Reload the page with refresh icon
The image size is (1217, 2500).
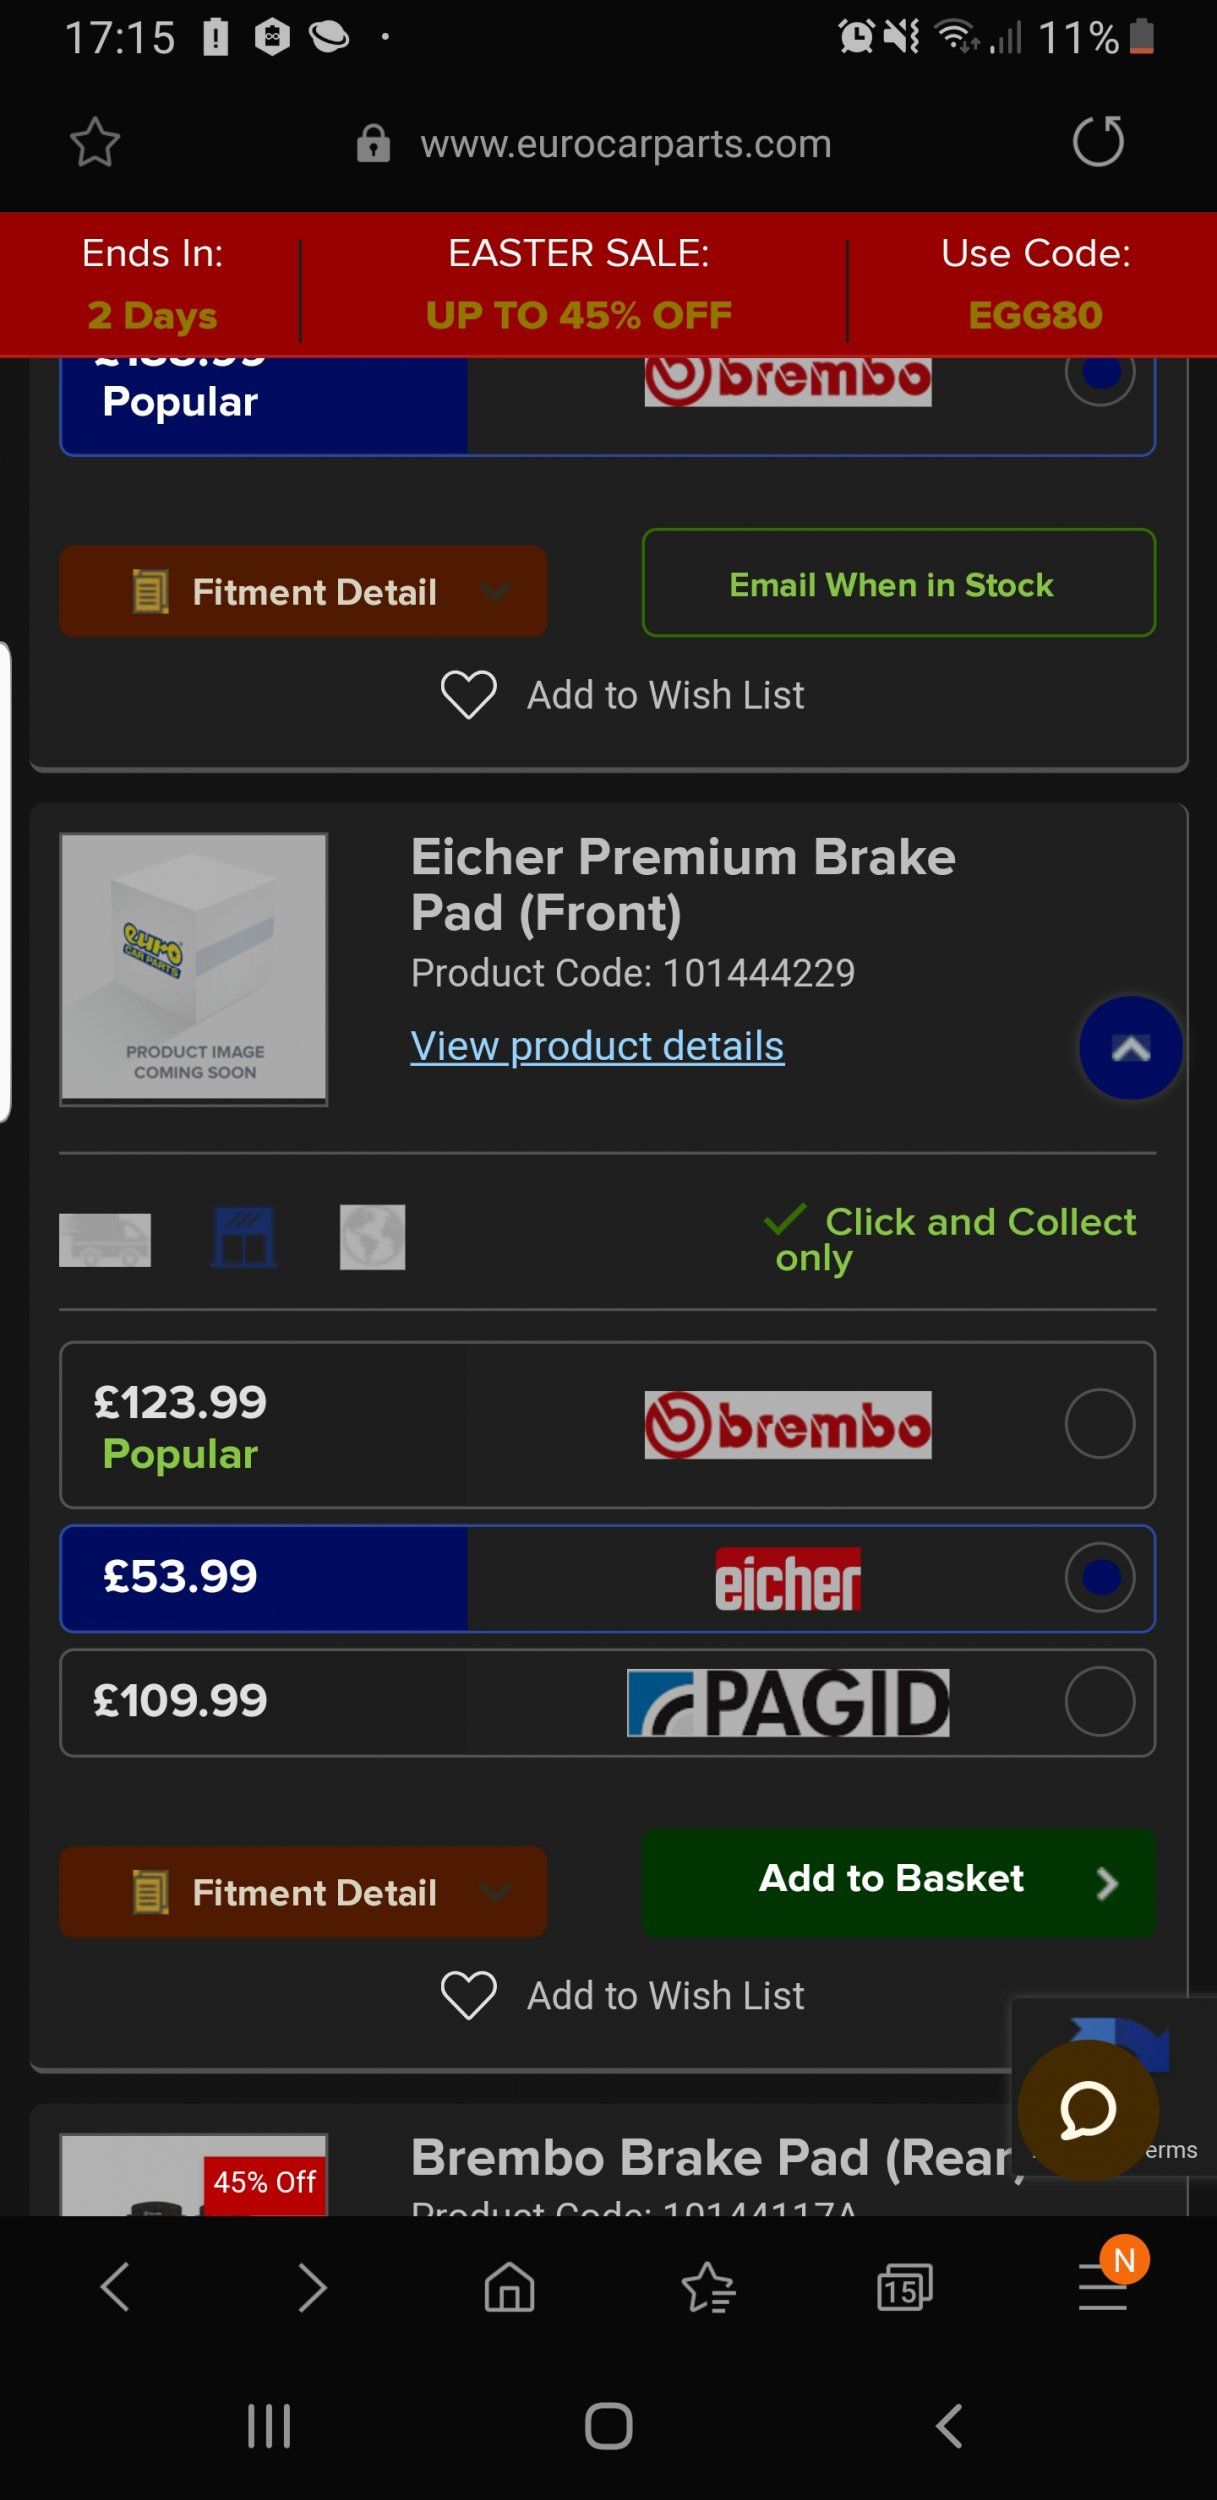click(x=1098, y=141)
